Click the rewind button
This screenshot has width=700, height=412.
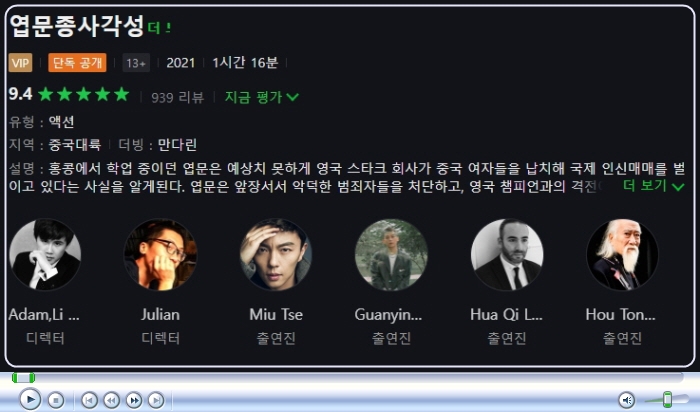tap(112, 400)
